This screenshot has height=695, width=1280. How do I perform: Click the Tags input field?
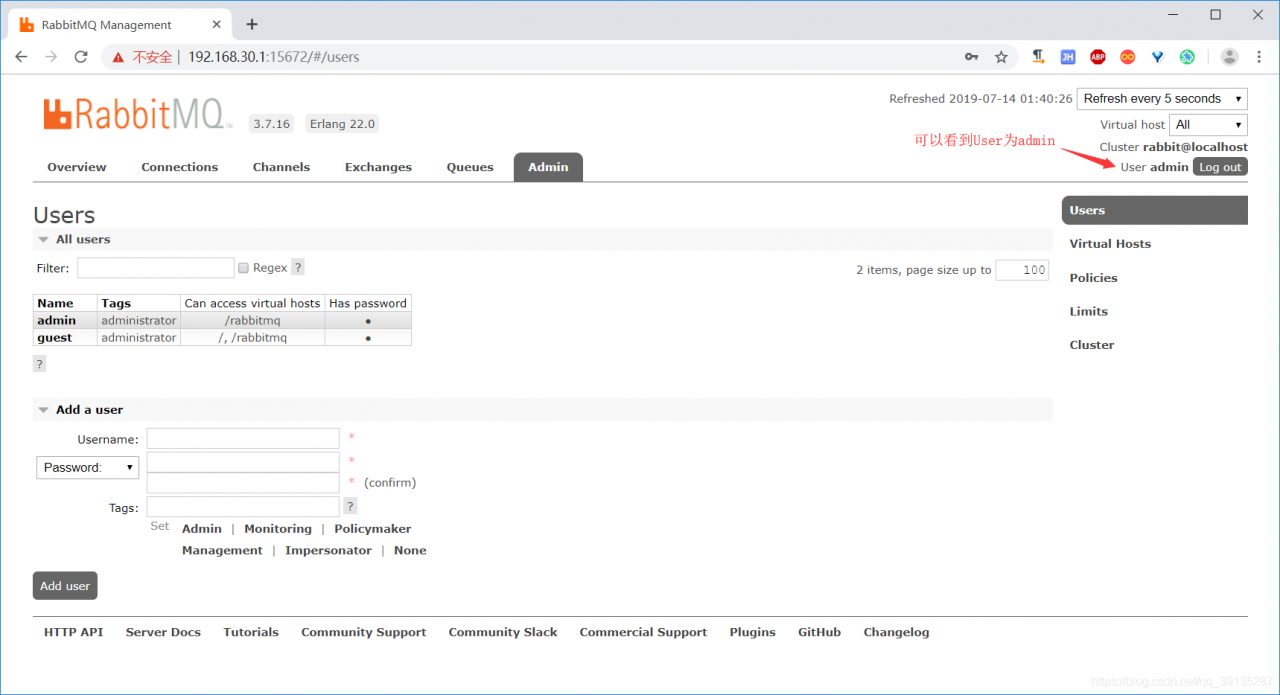point(243,507)
